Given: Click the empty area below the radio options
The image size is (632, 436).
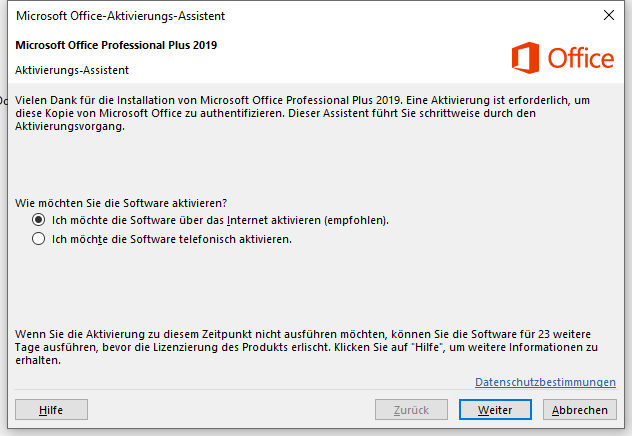Looking at the screenshot, I should [300, 285].
